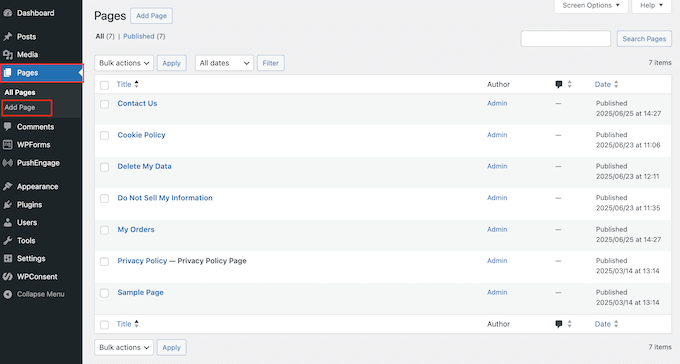This screenshot has height=364, width=680.
Task: Click Admin author link in Sample Page row
Action: pos(497,292)
